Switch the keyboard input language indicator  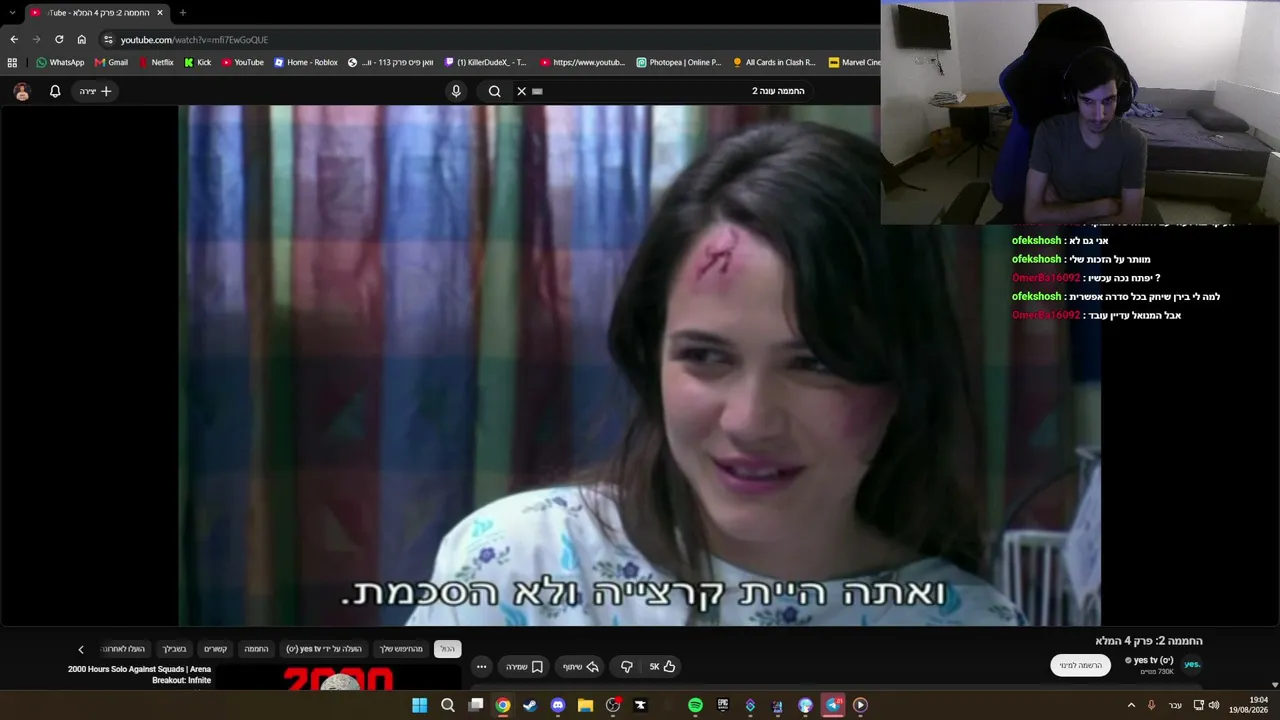[1175, 705]
